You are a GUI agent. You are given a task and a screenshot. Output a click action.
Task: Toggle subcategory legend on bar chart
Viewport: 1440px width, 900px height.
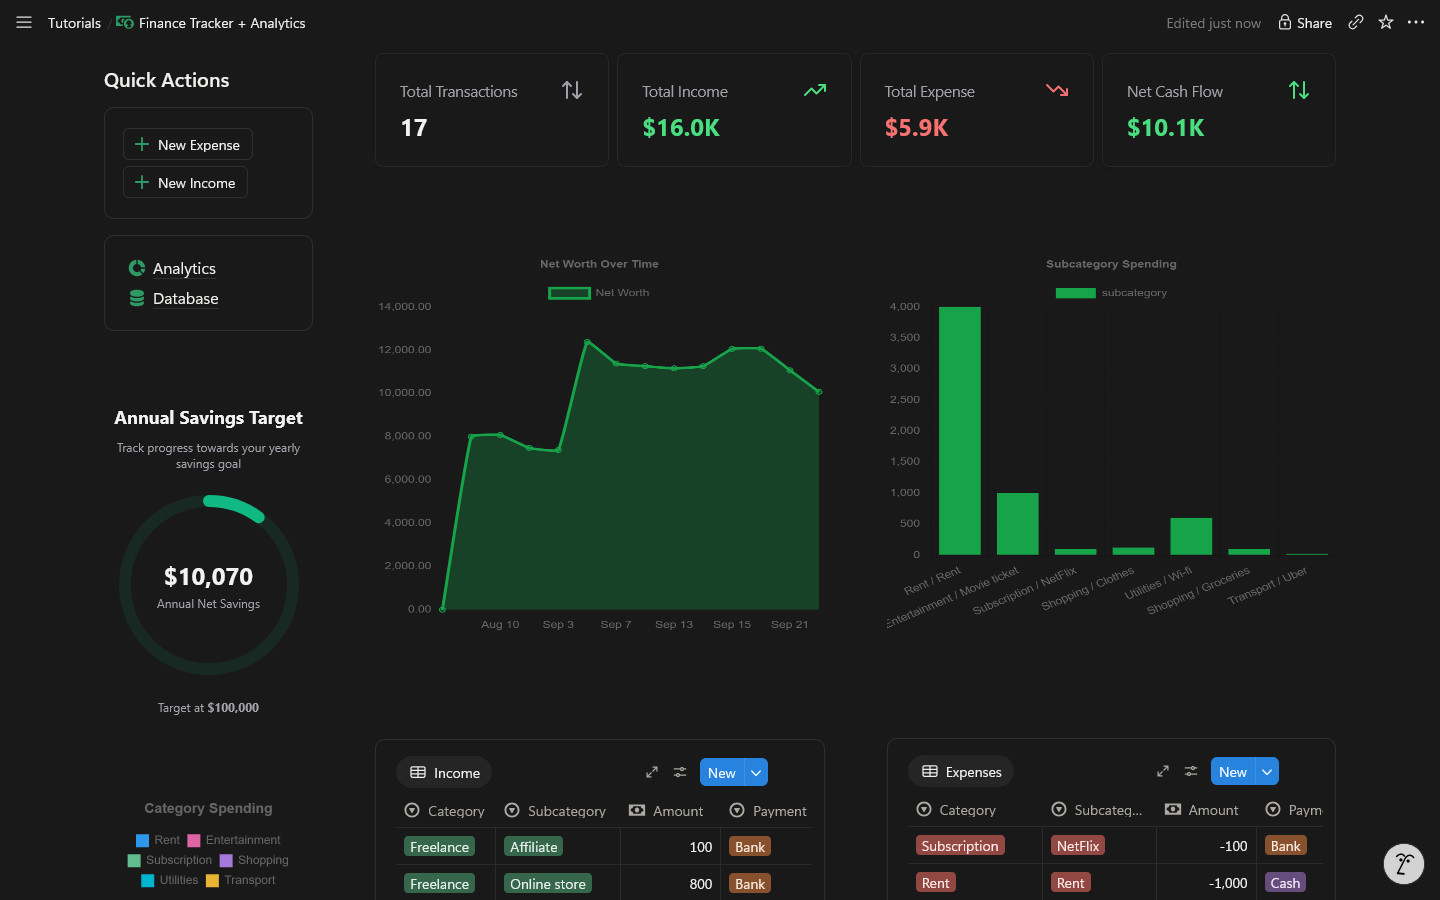1111,293
